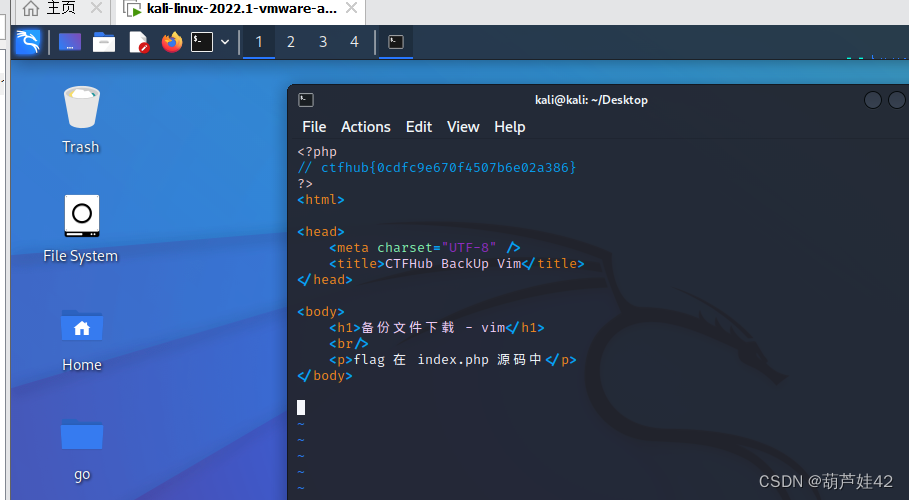The height and width of the screenshot is (500, 909).
Task: Open the terminal File menu
Action: point(314,126)
